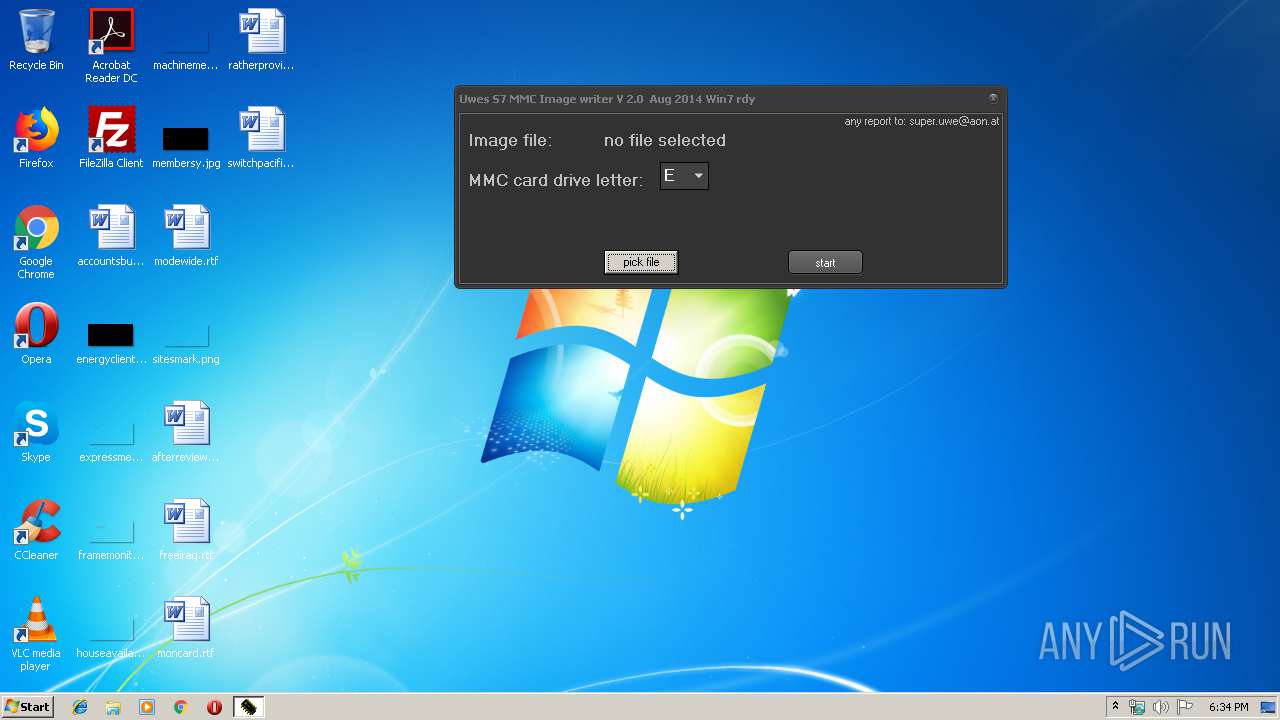Select the energyclient... file icon

[x=111, y=341]
